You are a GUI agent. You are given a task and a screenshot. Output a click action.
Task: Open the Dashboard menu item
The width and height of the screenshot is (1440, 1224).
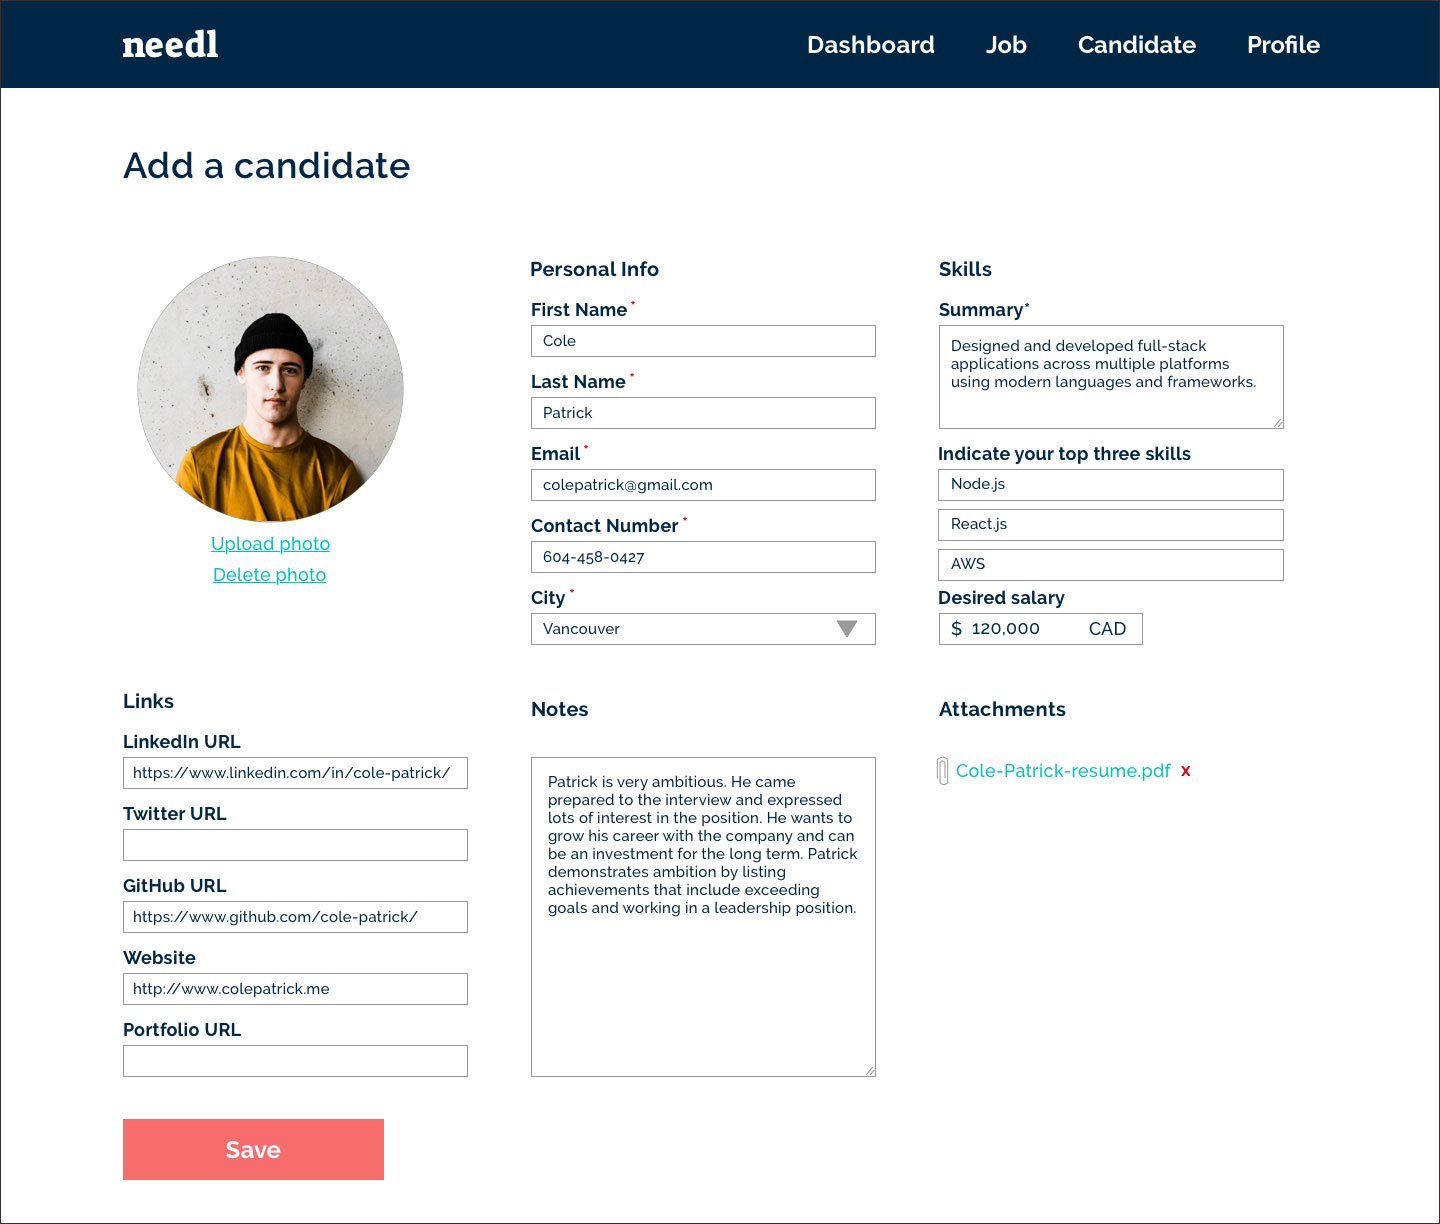[870, 45]
